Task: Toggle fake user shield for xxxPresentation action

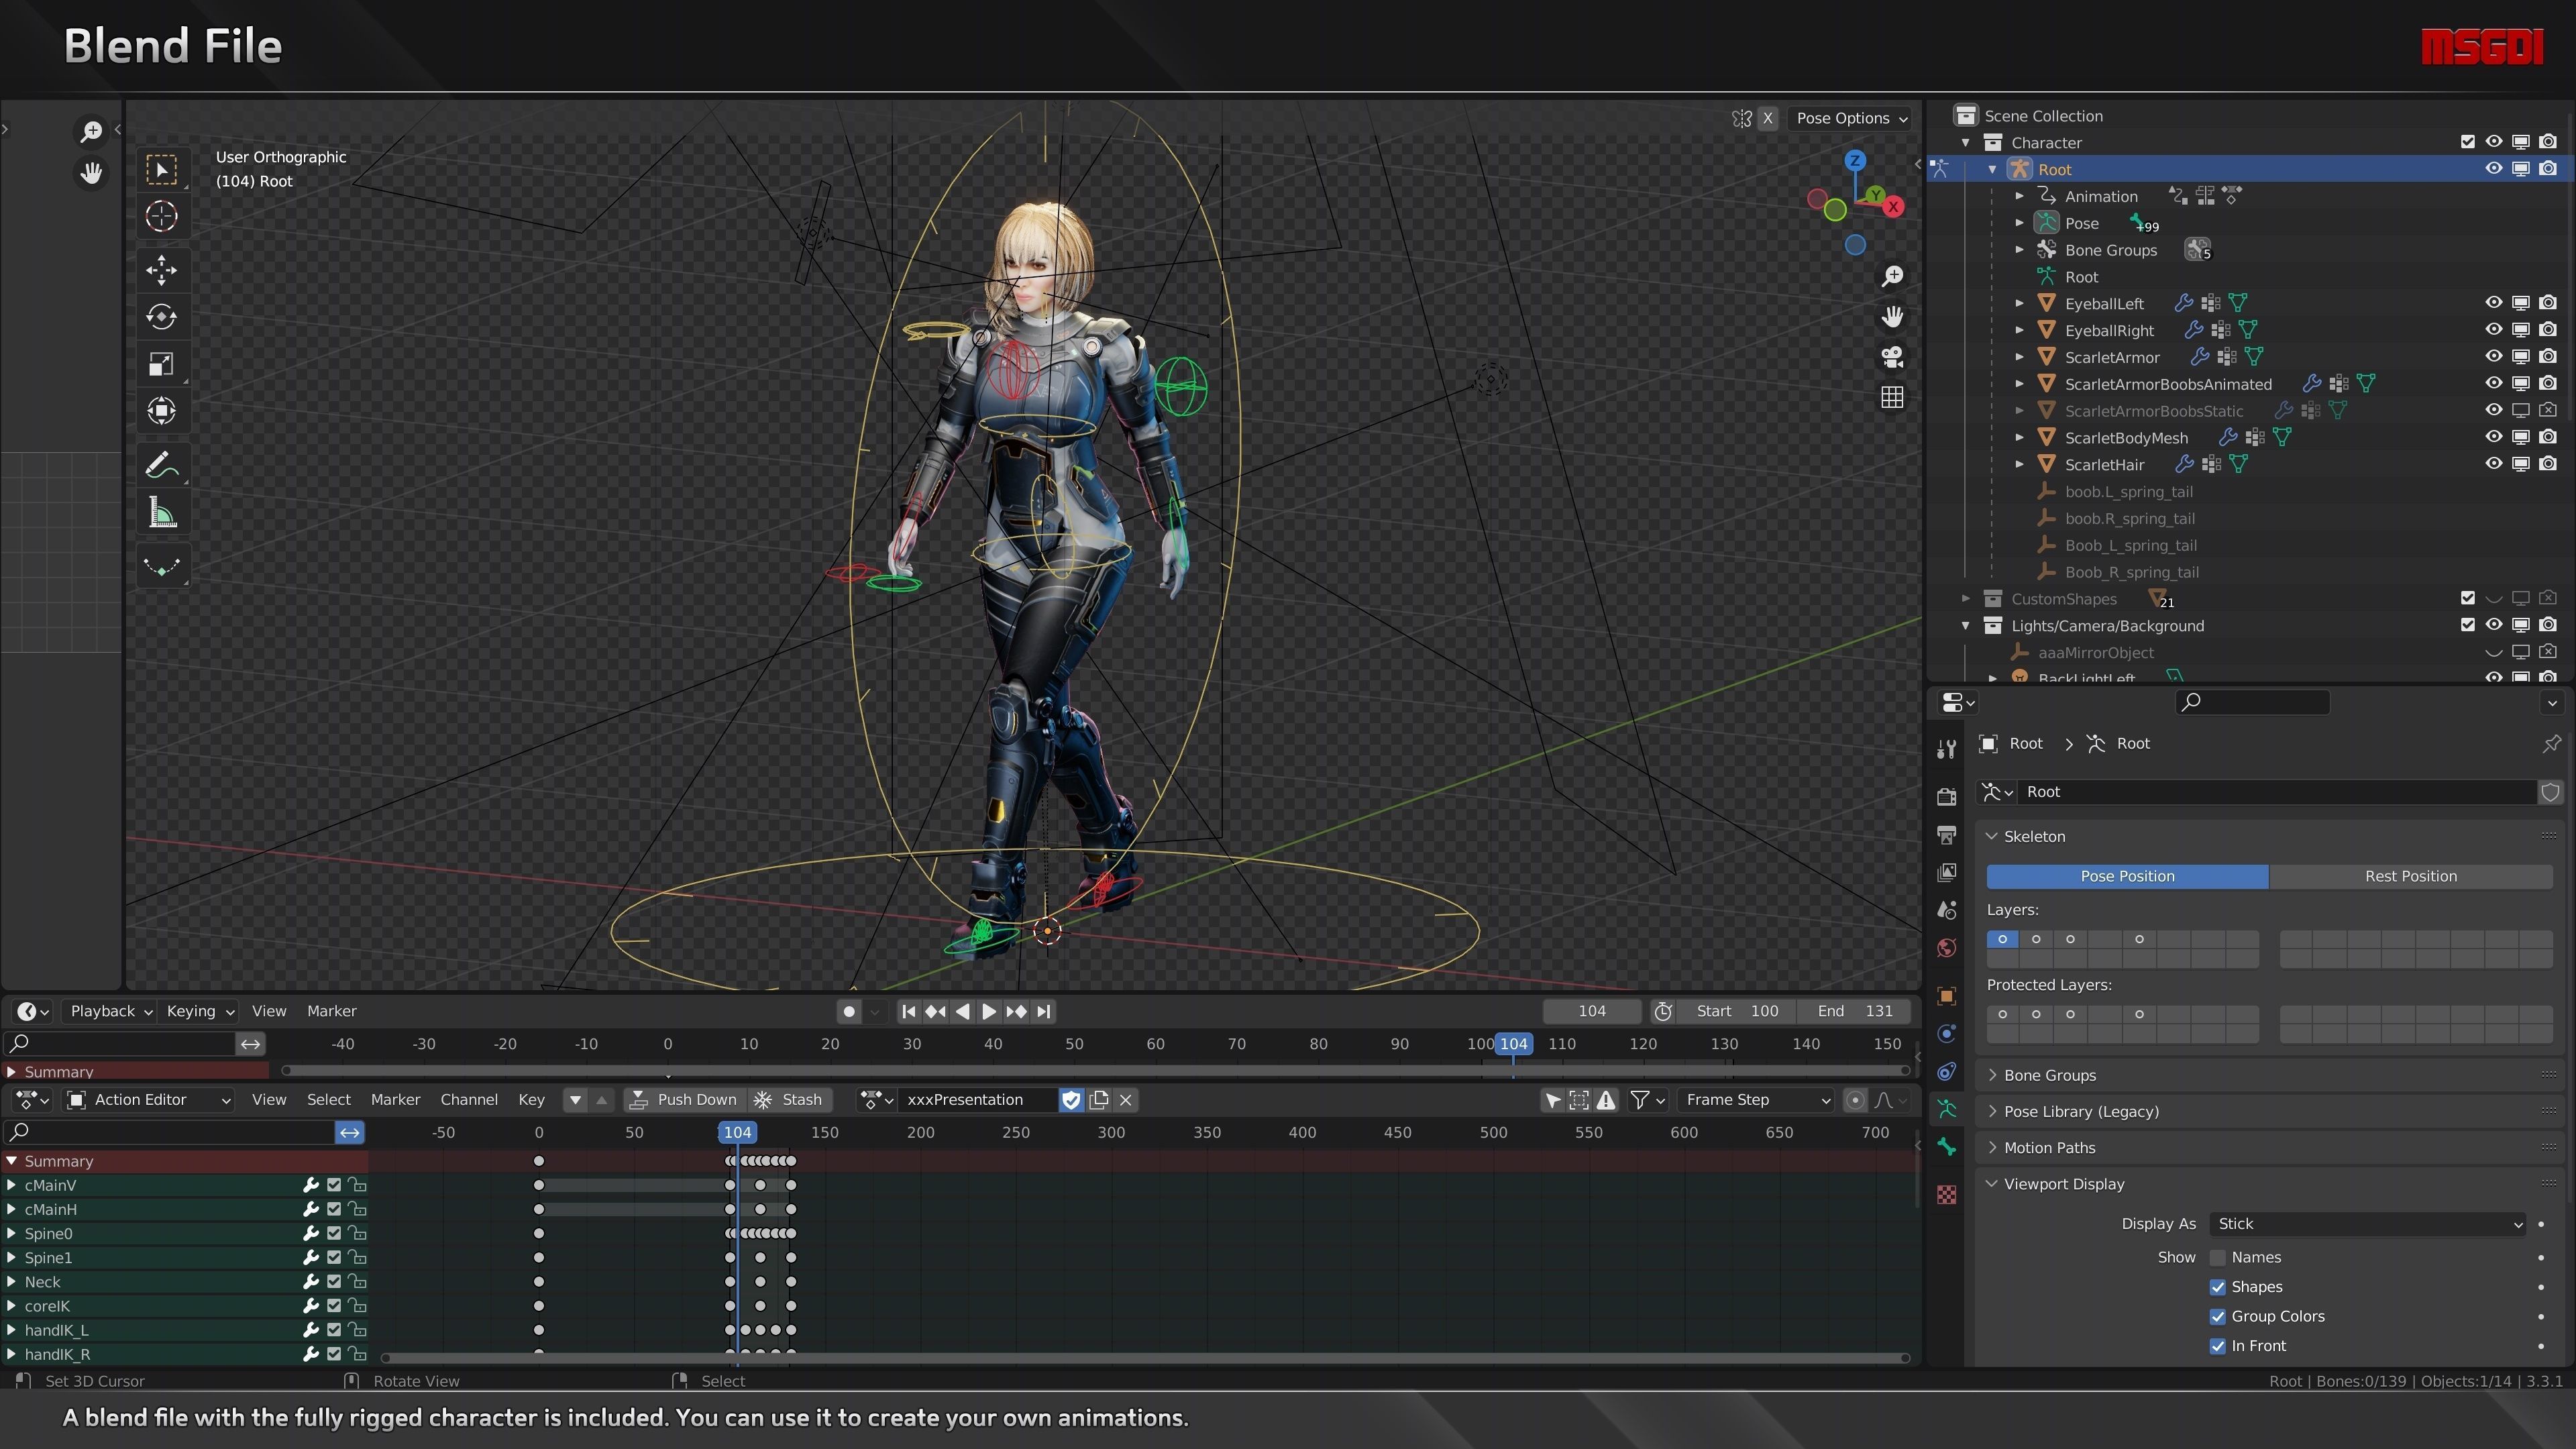Action: coord(1071,1100)
